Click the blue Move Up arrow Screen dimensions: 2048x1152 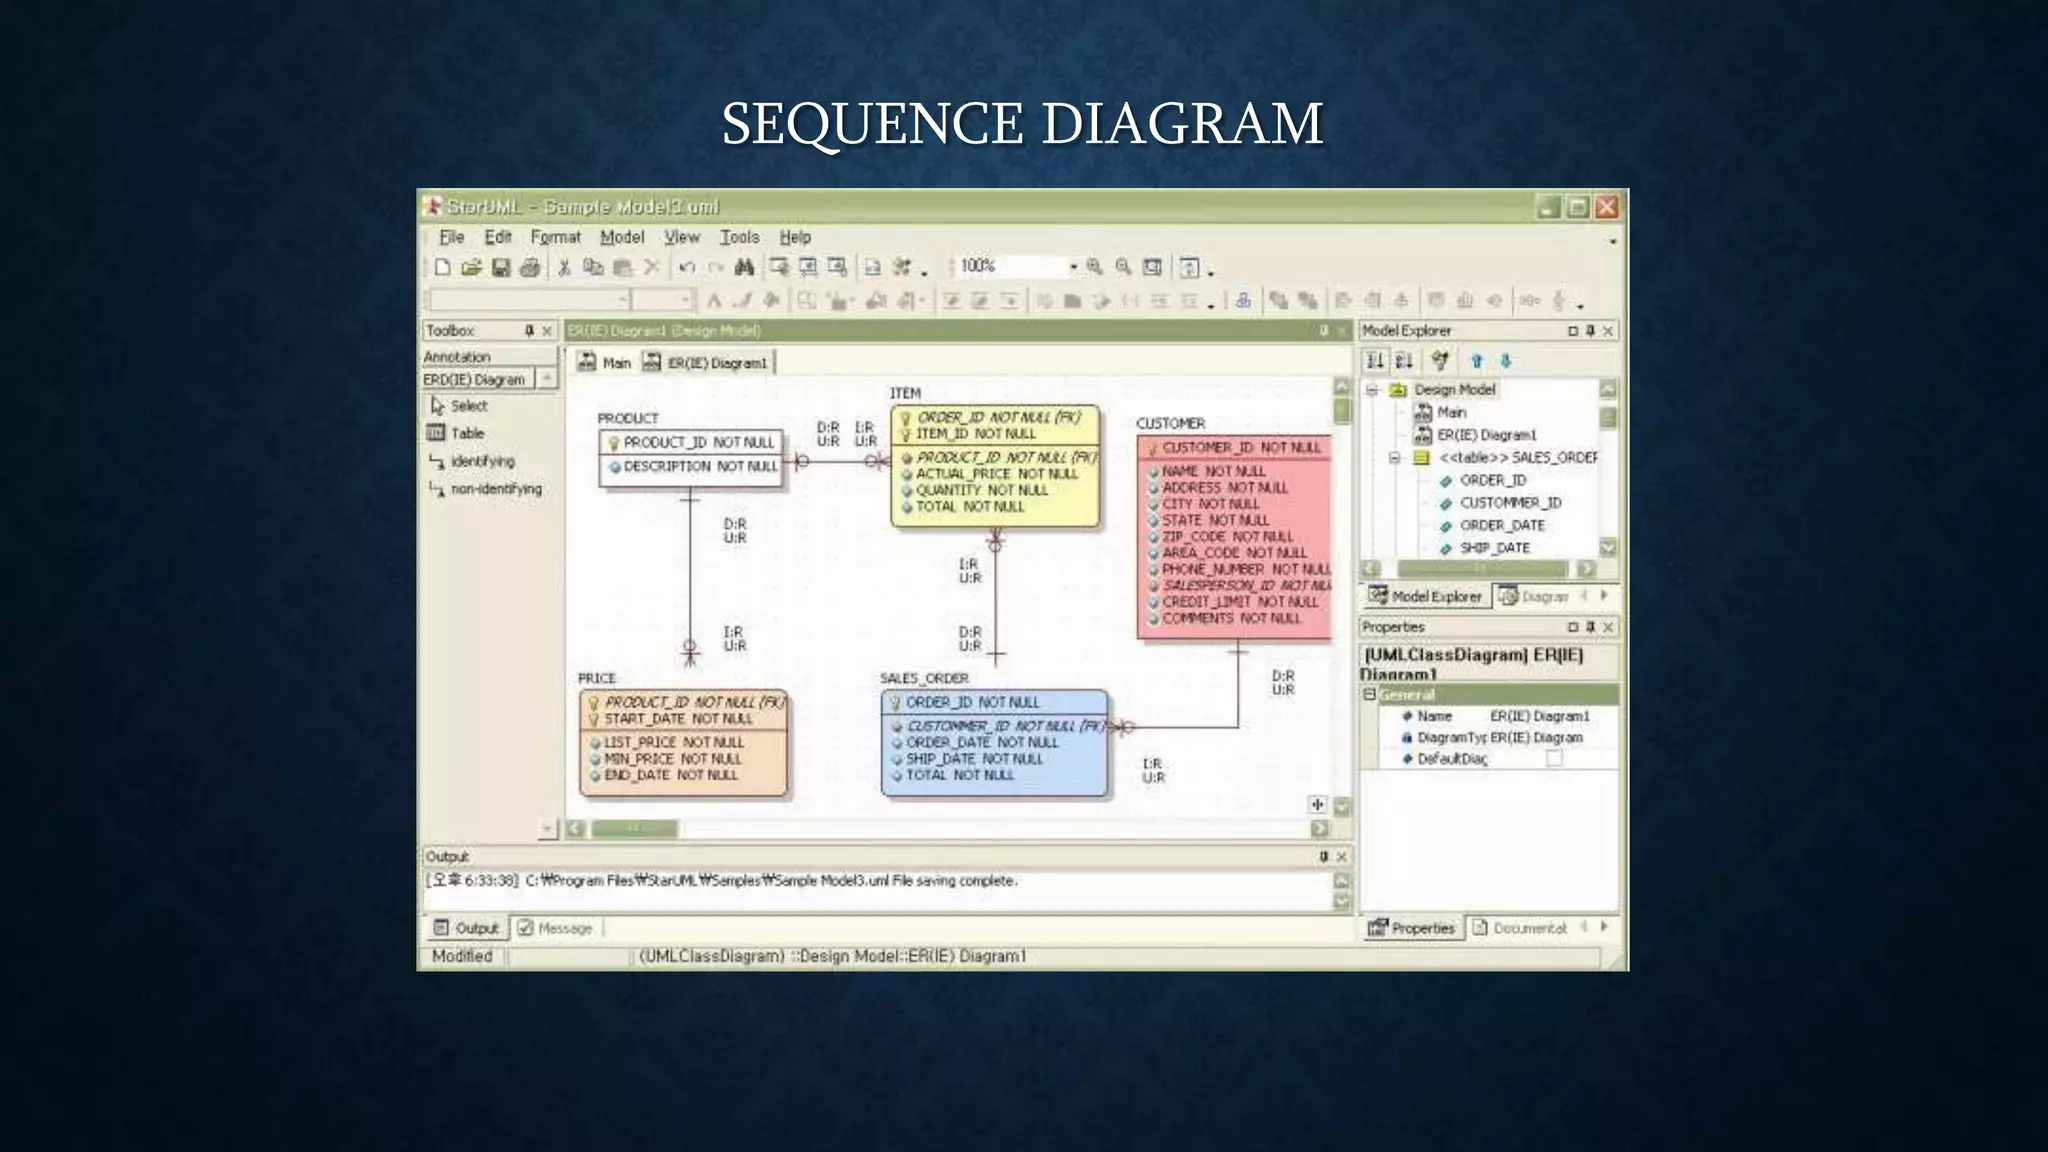1476,361
